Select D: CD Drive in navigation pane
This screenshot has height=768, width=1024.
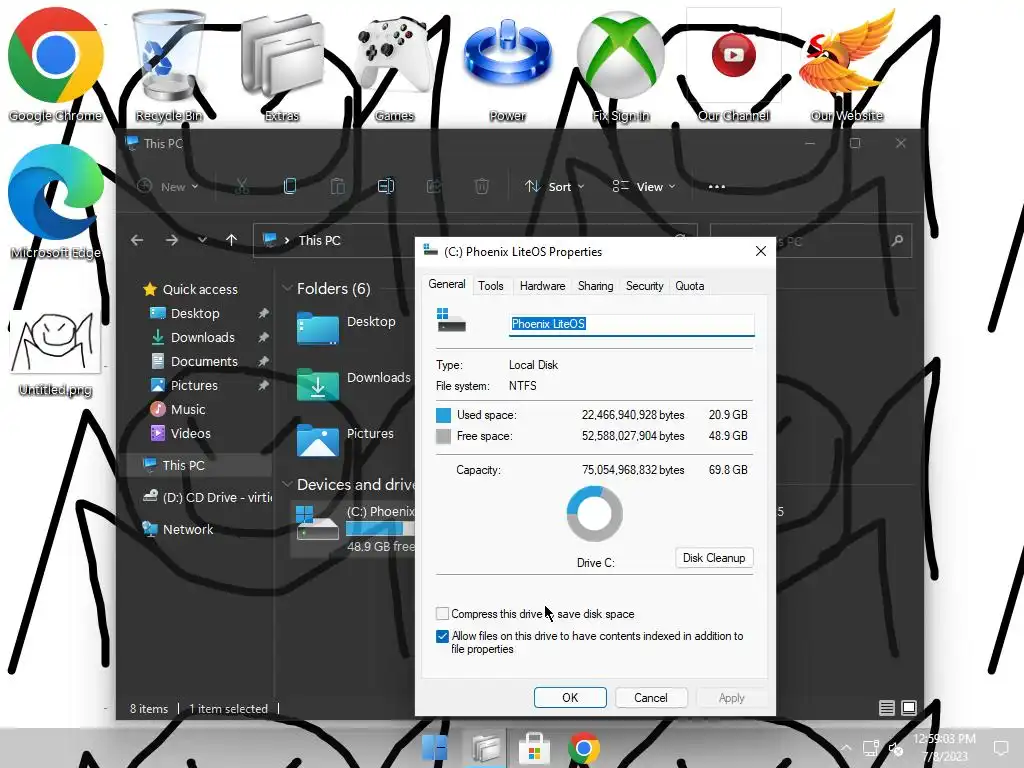click(208, 498)
